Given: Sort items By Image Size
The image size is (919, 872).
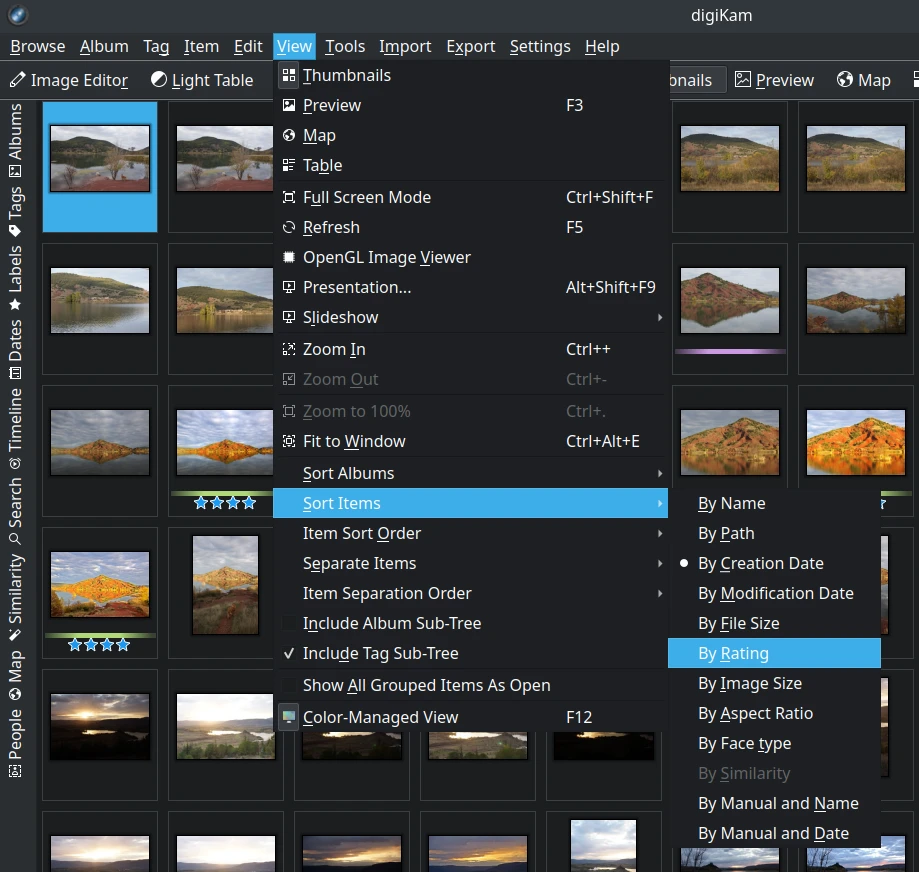Looking at the screenshot, I should 774,683.
